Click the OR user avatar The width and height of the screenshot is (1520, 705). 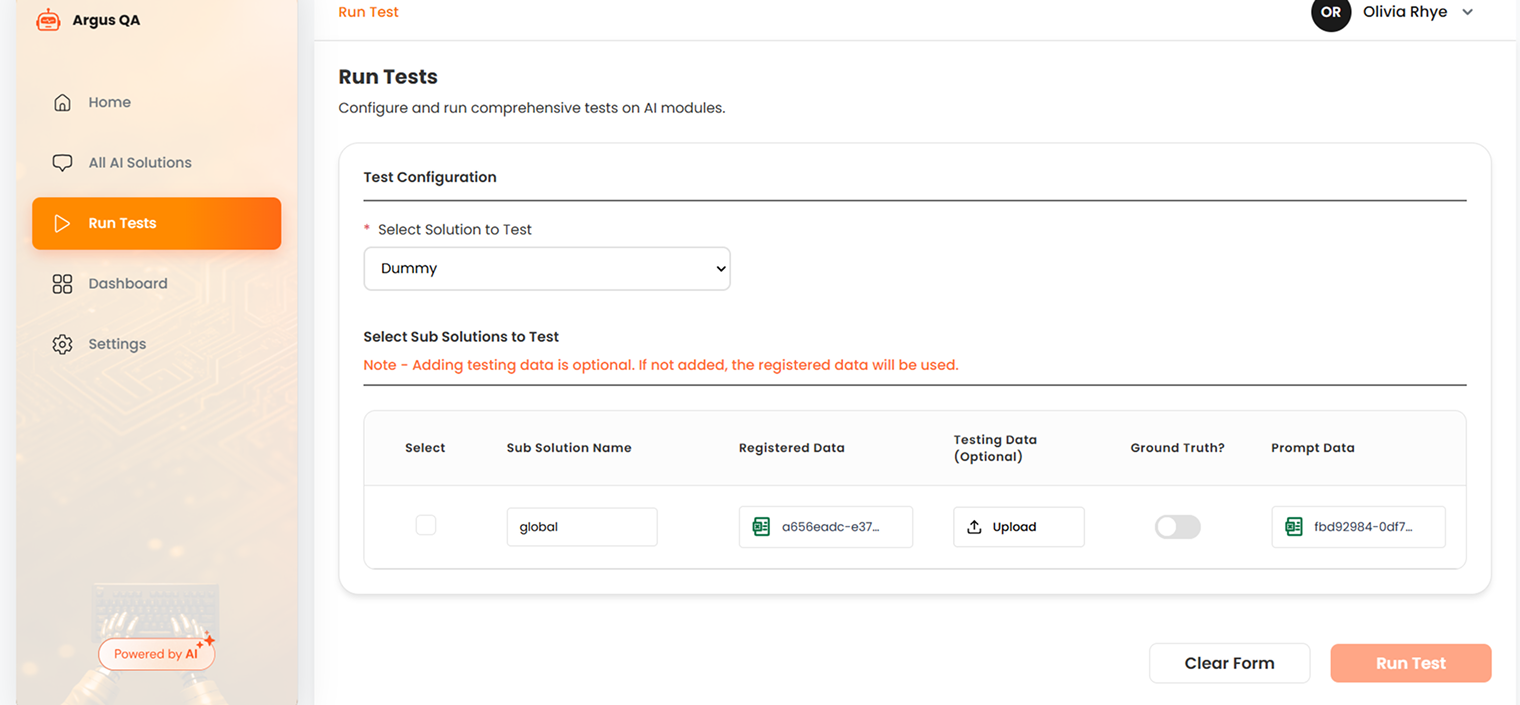1331,13
